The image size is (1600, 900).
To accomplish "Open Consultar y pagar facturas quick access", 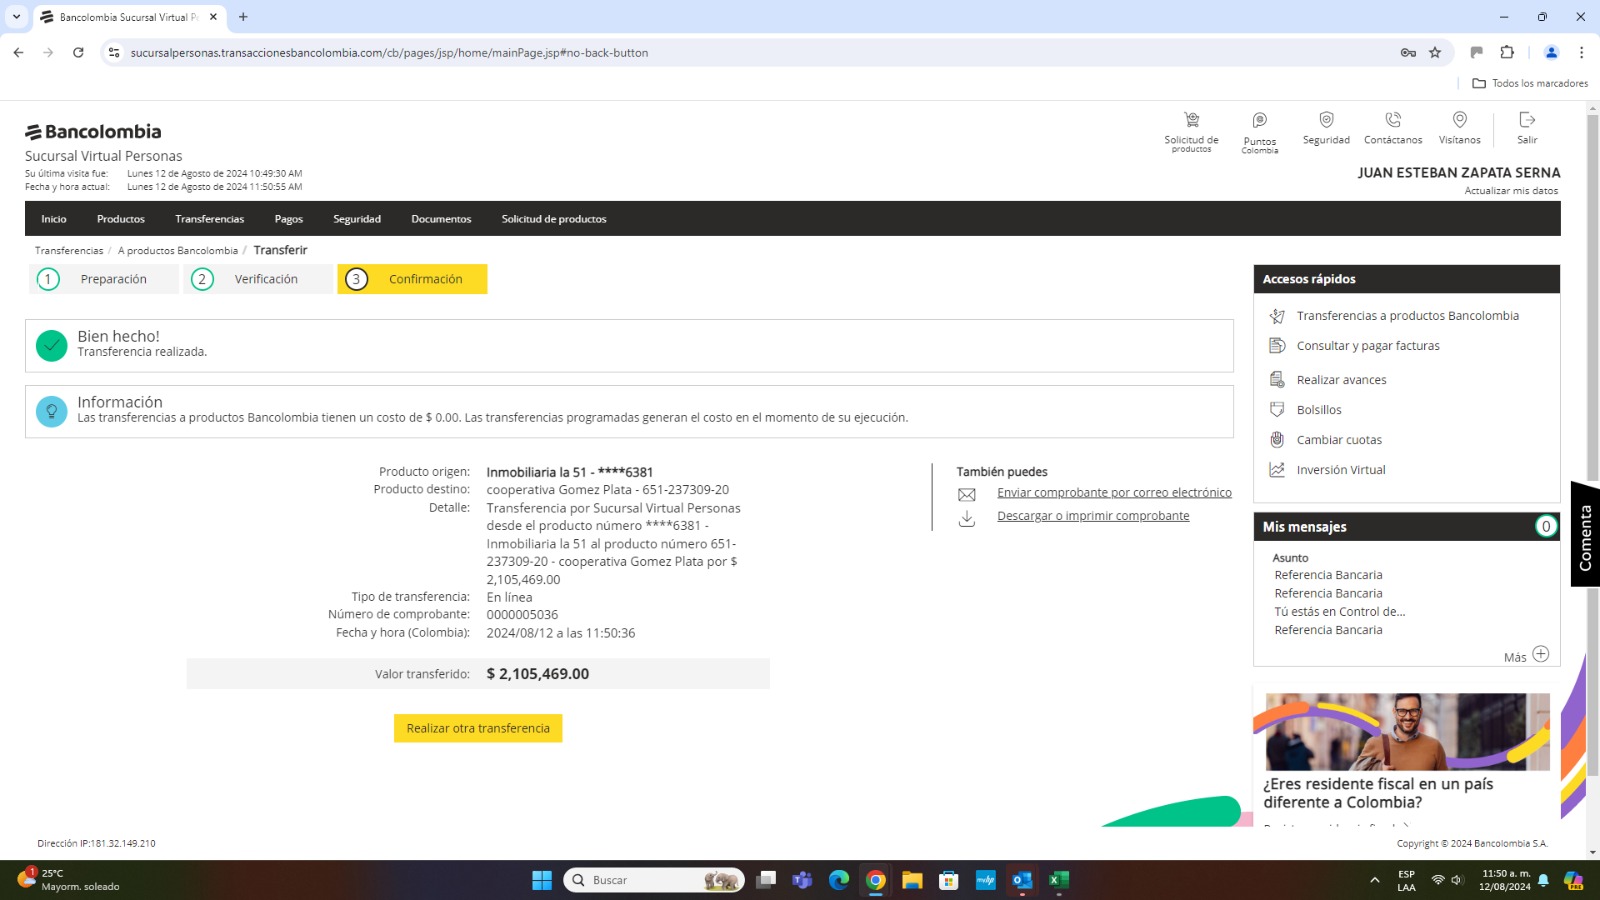I will [1368, 346].
